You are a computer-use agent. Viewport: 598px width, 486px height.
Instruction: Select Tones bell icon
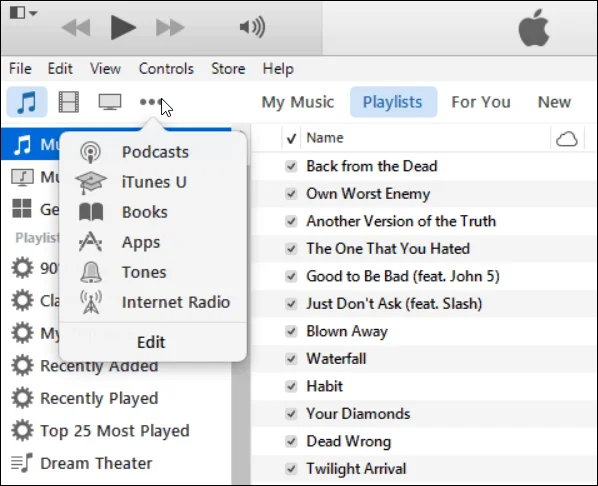tap(91, 272)
